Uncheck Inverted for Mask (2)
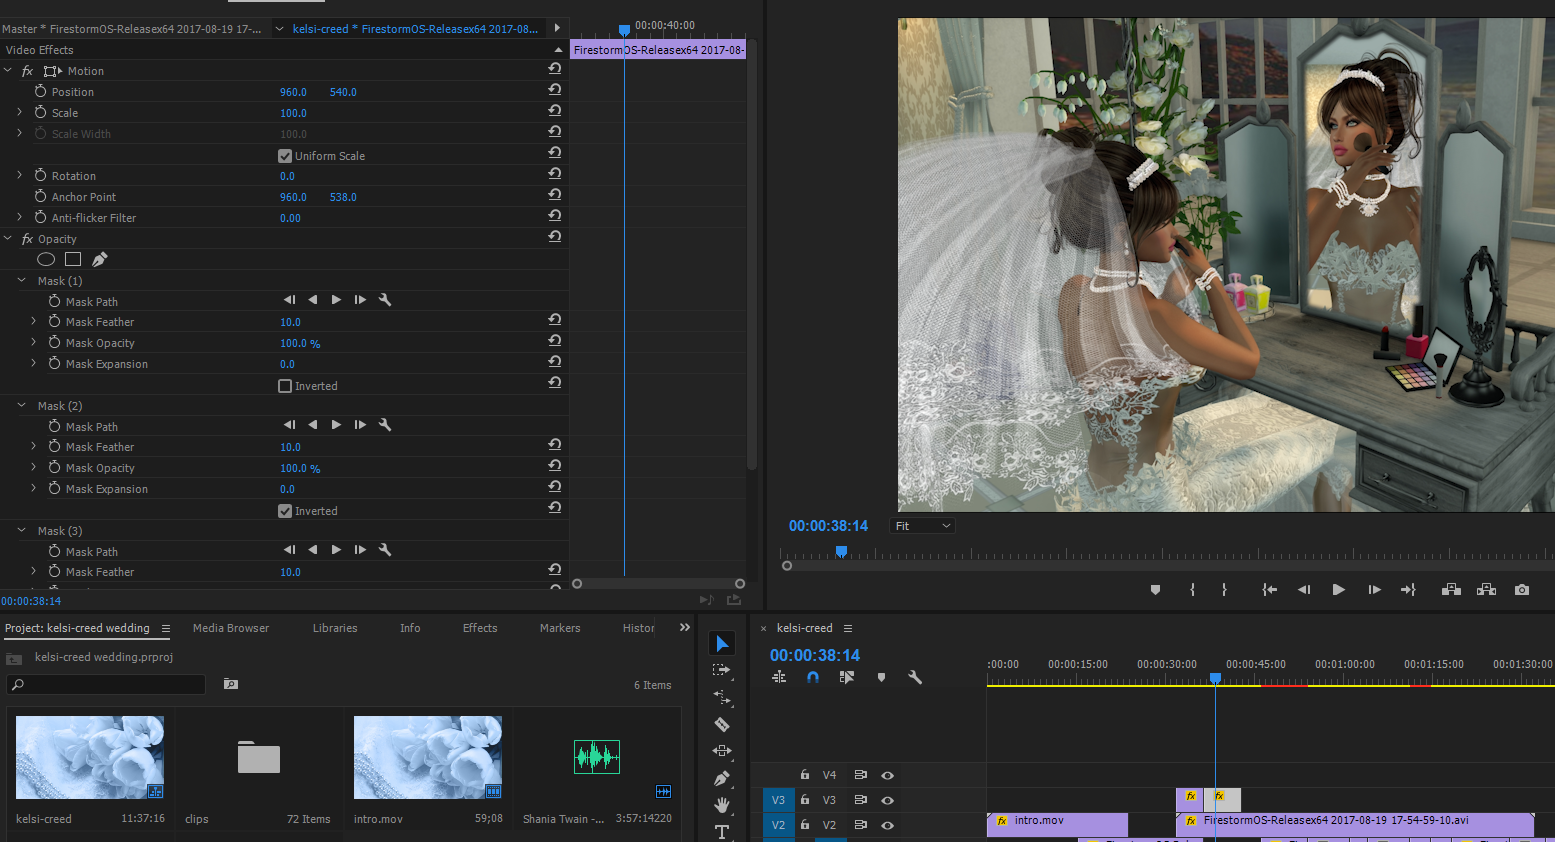This screenshot has height=842, width=1555. pyautogui.click(x=285, y=511)
